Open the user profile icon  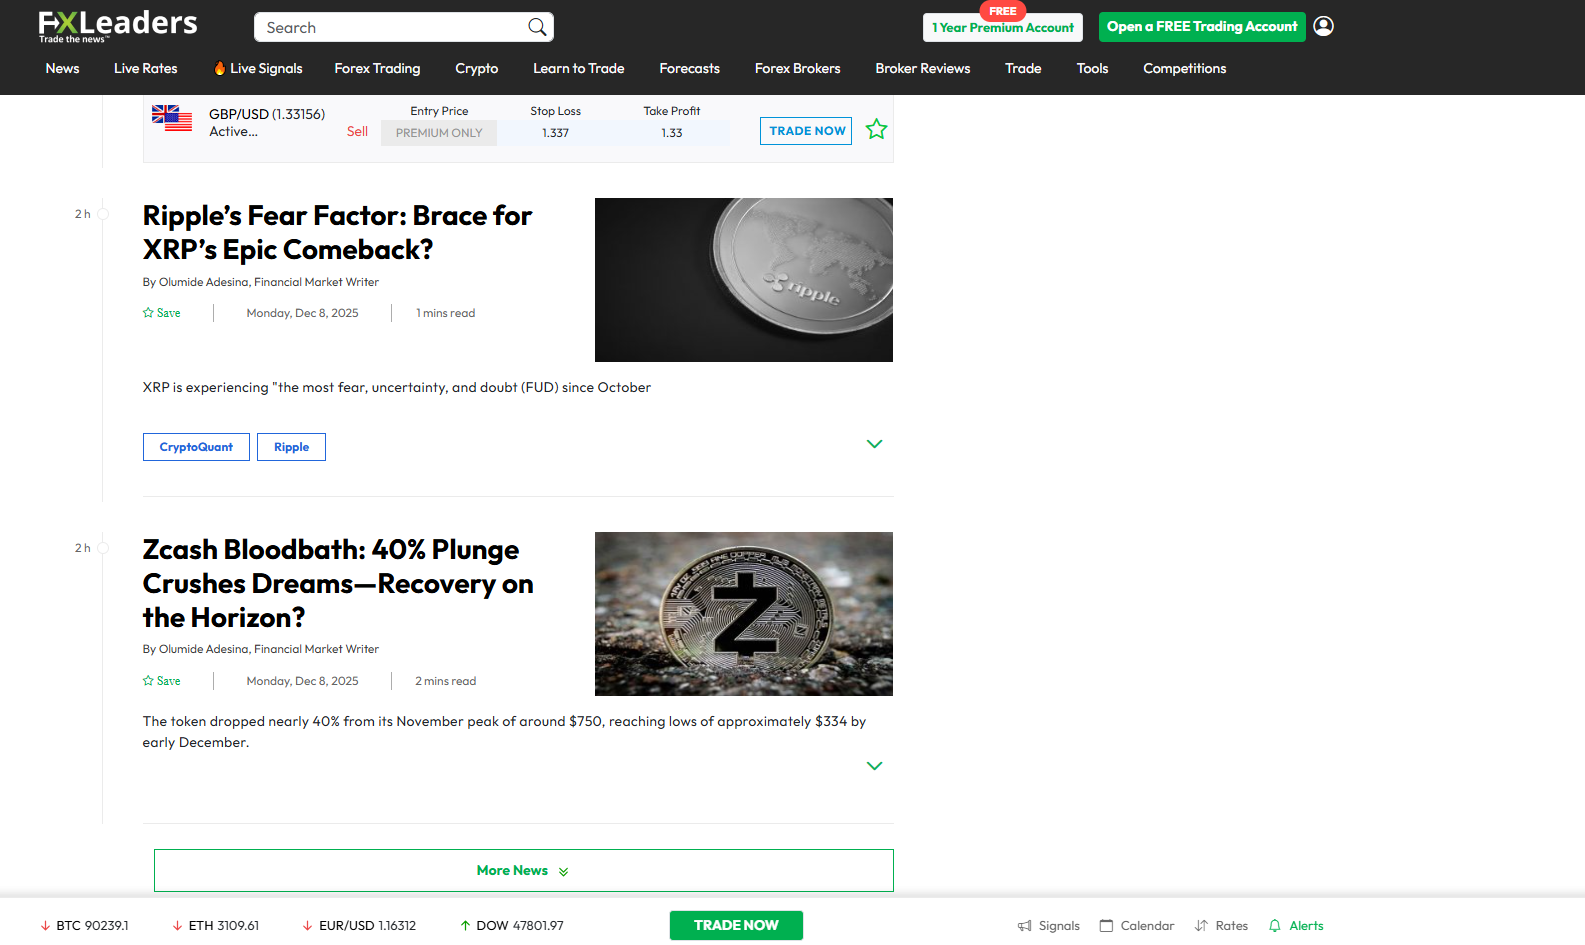1323,26
